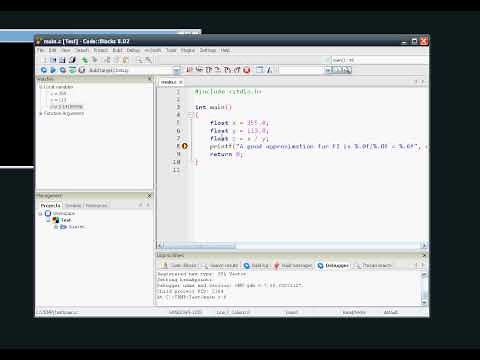This screenshot has height=360, width=480.
Task: Open the Help menu
Action: click(226, 50)
